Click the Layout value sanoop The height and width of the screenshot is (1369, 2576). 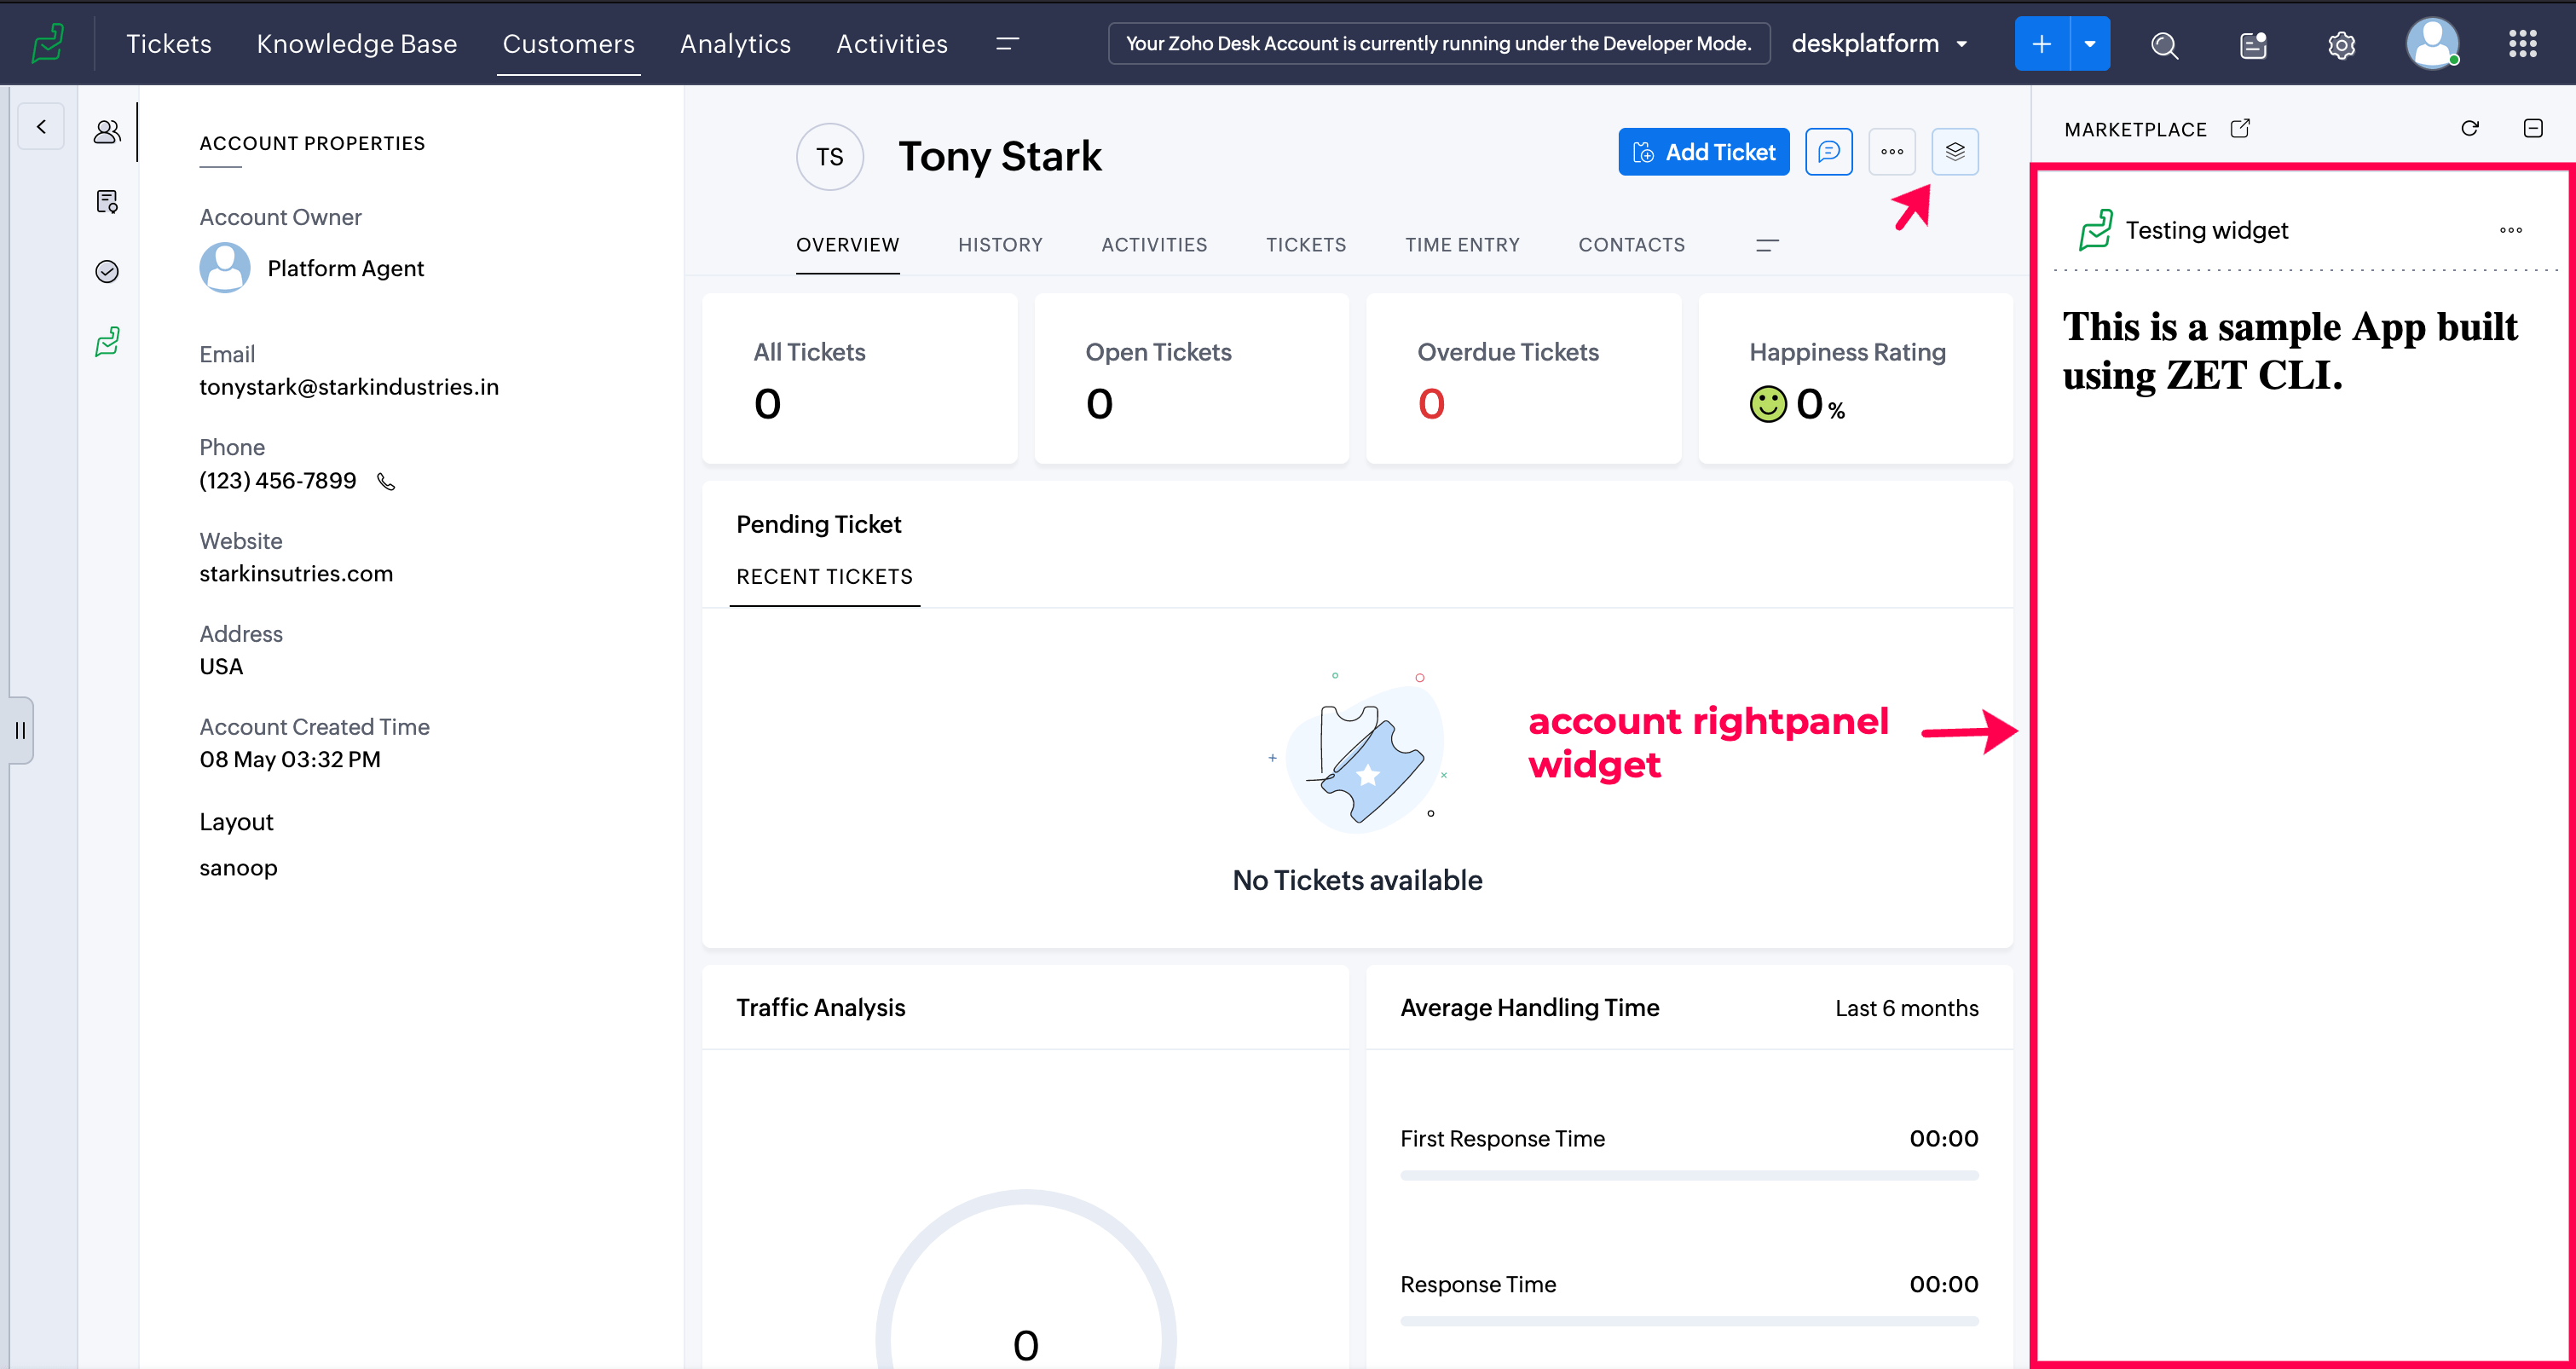[238, 868]
